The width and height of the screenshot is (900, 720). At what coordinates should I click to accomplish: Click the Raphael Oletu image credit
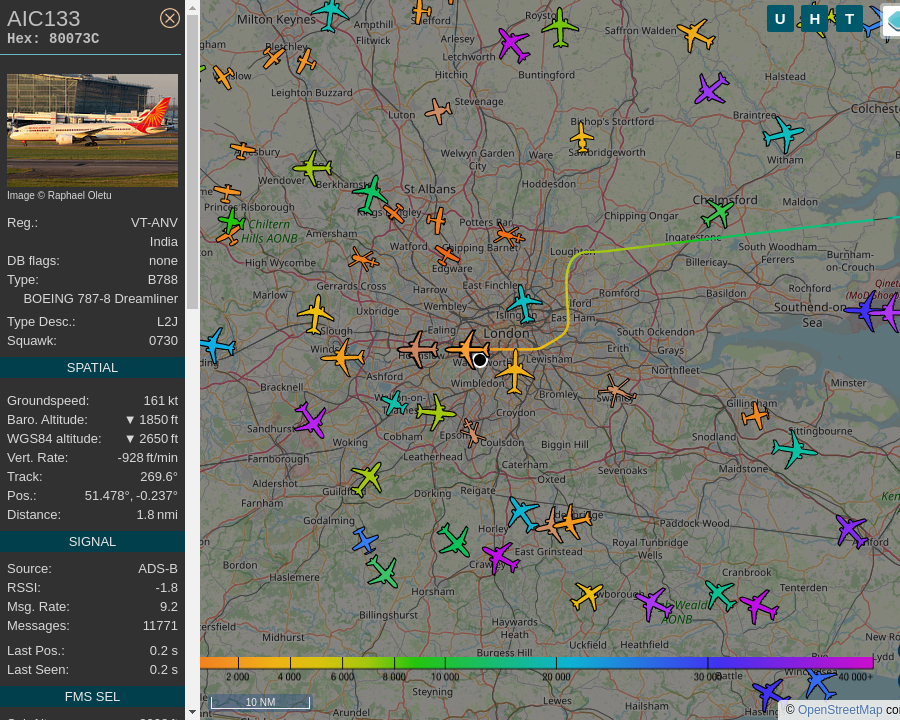click(x=59, y=195)
